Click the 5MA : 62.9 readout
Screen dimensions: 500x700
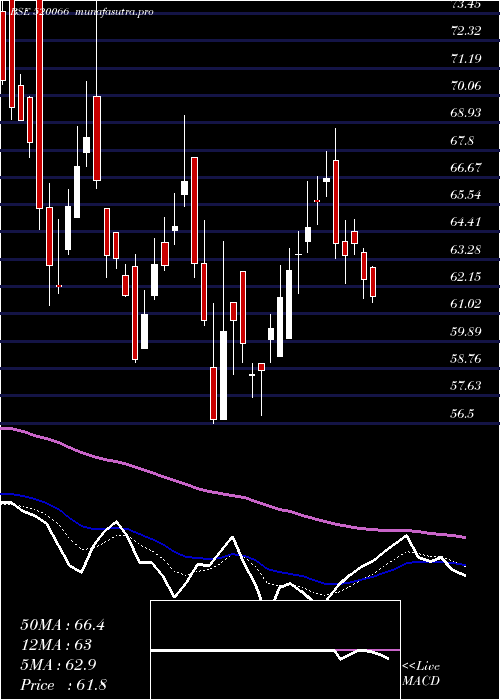tap(60, 665)
